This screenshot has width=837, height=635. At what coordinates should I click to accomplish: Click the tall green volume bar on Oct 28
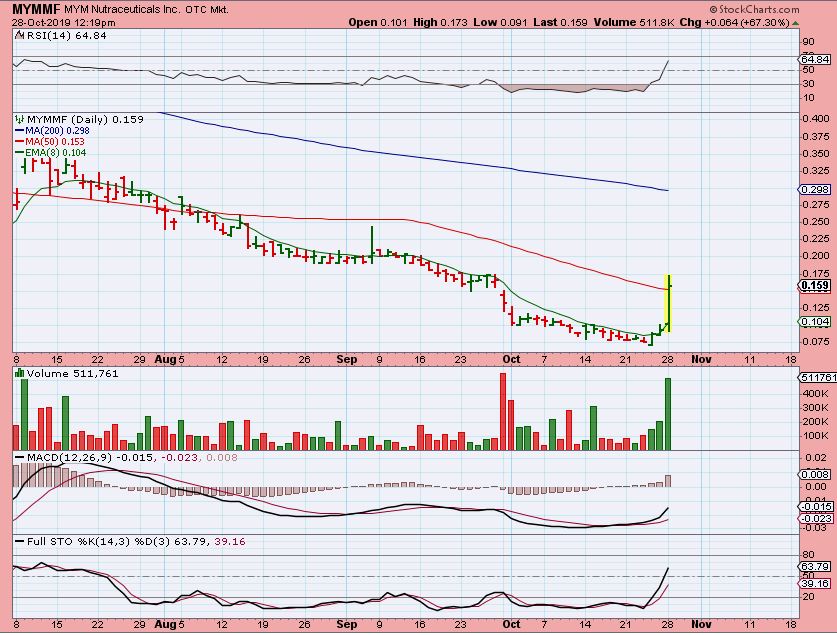coord(667,414)
